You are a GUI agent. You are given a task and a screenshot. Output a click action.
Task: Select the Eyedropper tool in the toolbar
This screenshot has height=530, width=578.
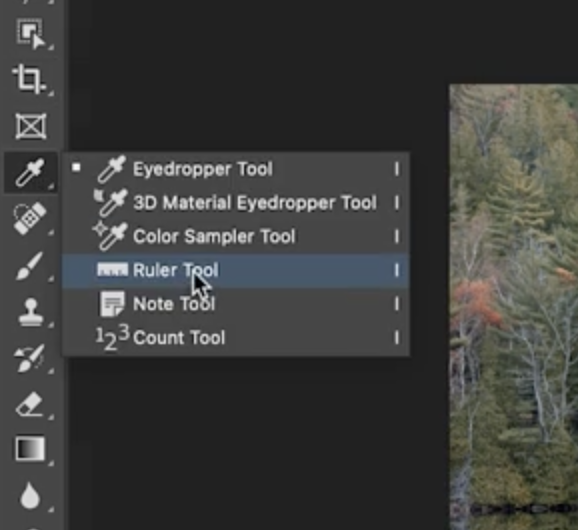point(31,172)
